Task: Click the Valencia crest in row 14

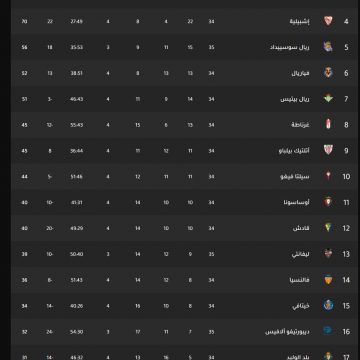Action: click(x=328, y=280)
